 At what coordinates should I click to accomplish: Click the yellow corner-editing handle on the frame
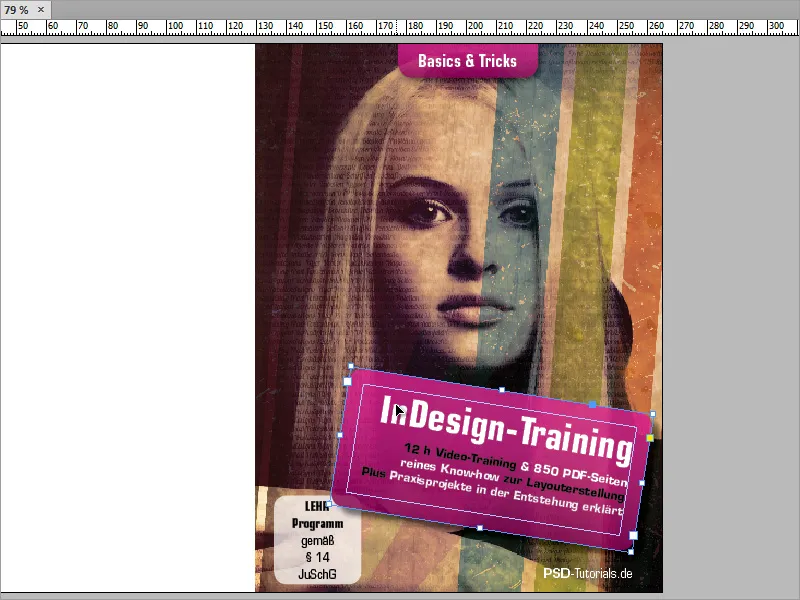click(x=650, y=438)
